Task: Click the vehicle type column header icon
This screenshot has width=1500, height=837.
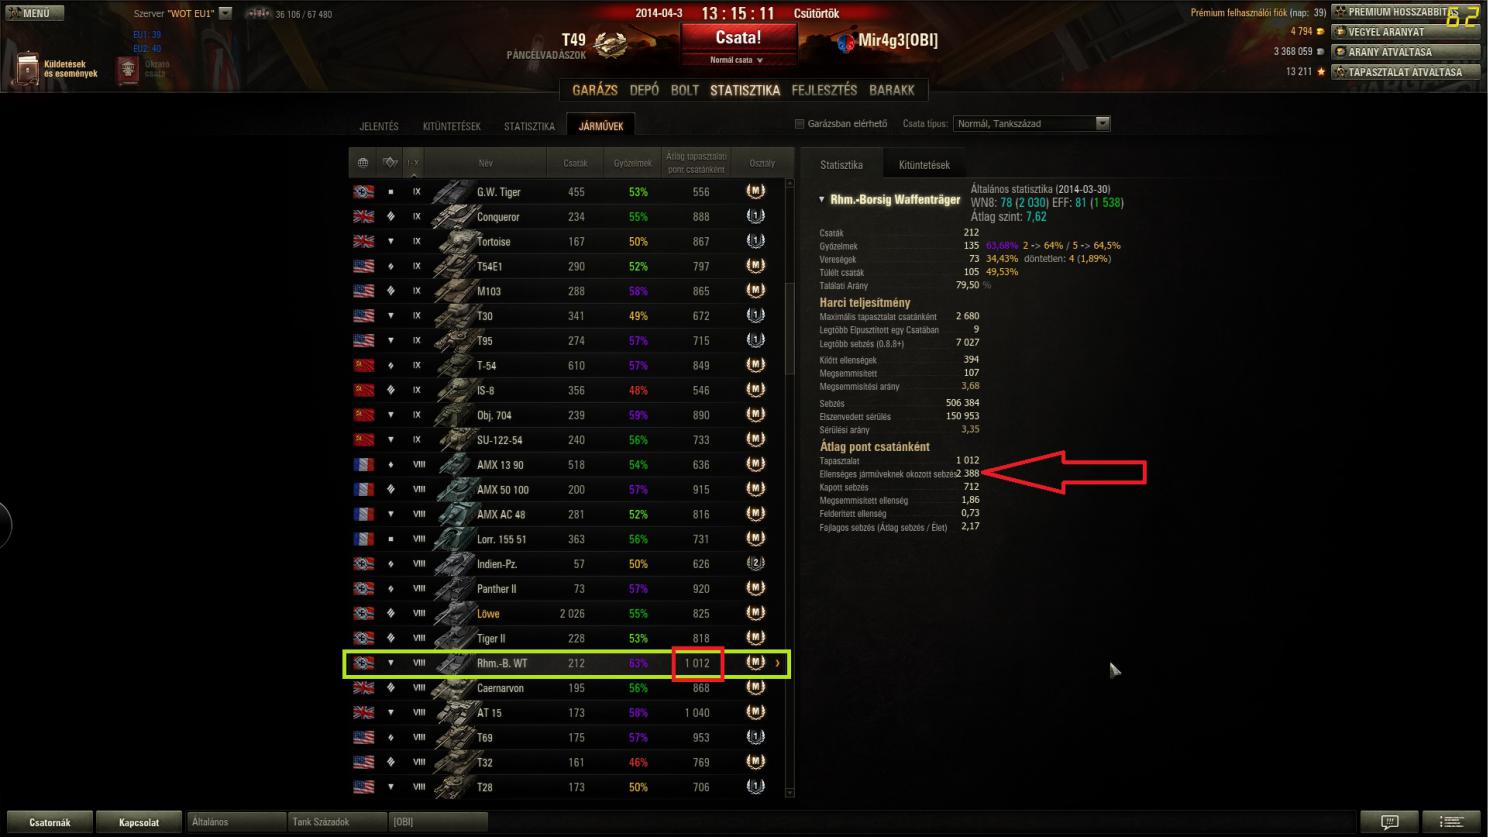Action: pyautogui.click(x=390, y=162)
